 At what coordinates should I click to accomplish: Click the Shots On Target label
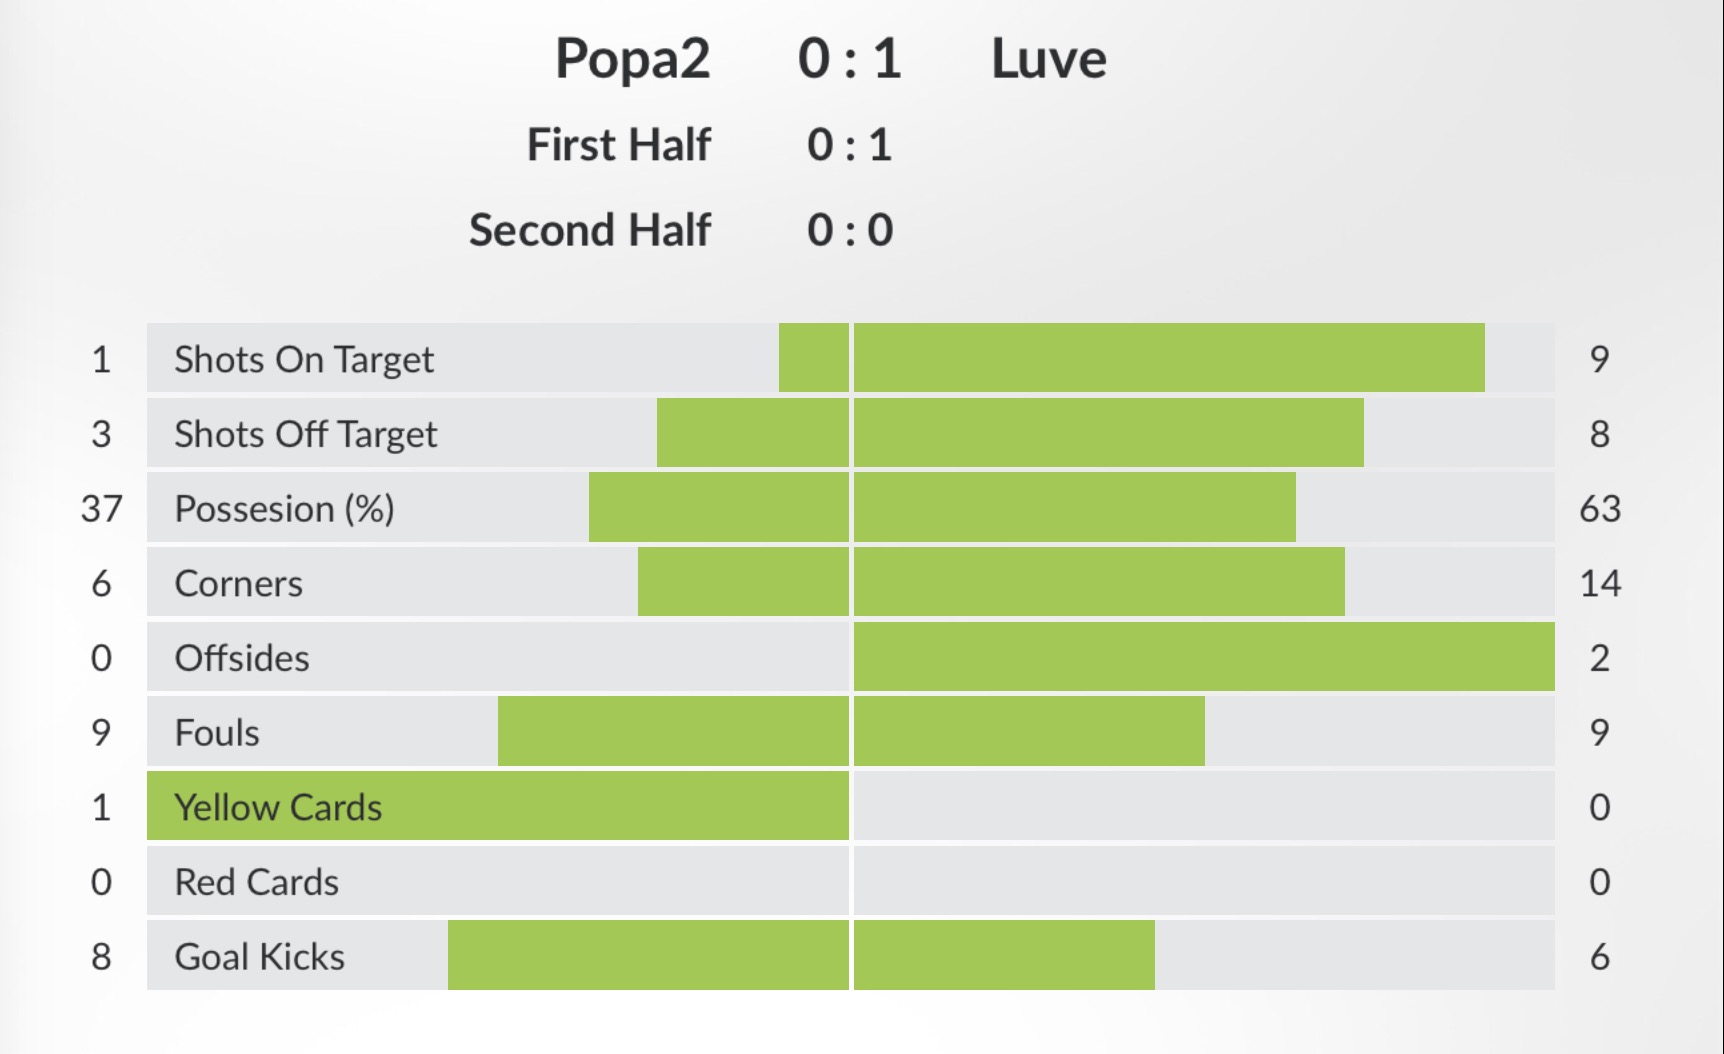coord(304,359)
